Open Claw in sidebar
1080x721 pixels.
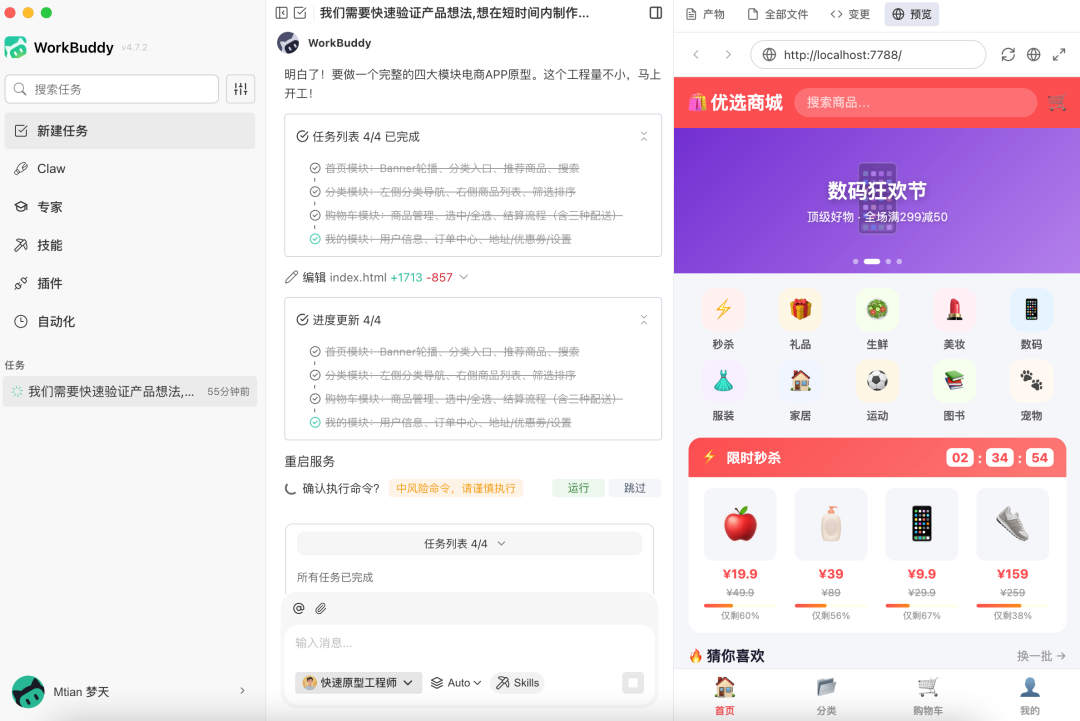tap(129, 169)
